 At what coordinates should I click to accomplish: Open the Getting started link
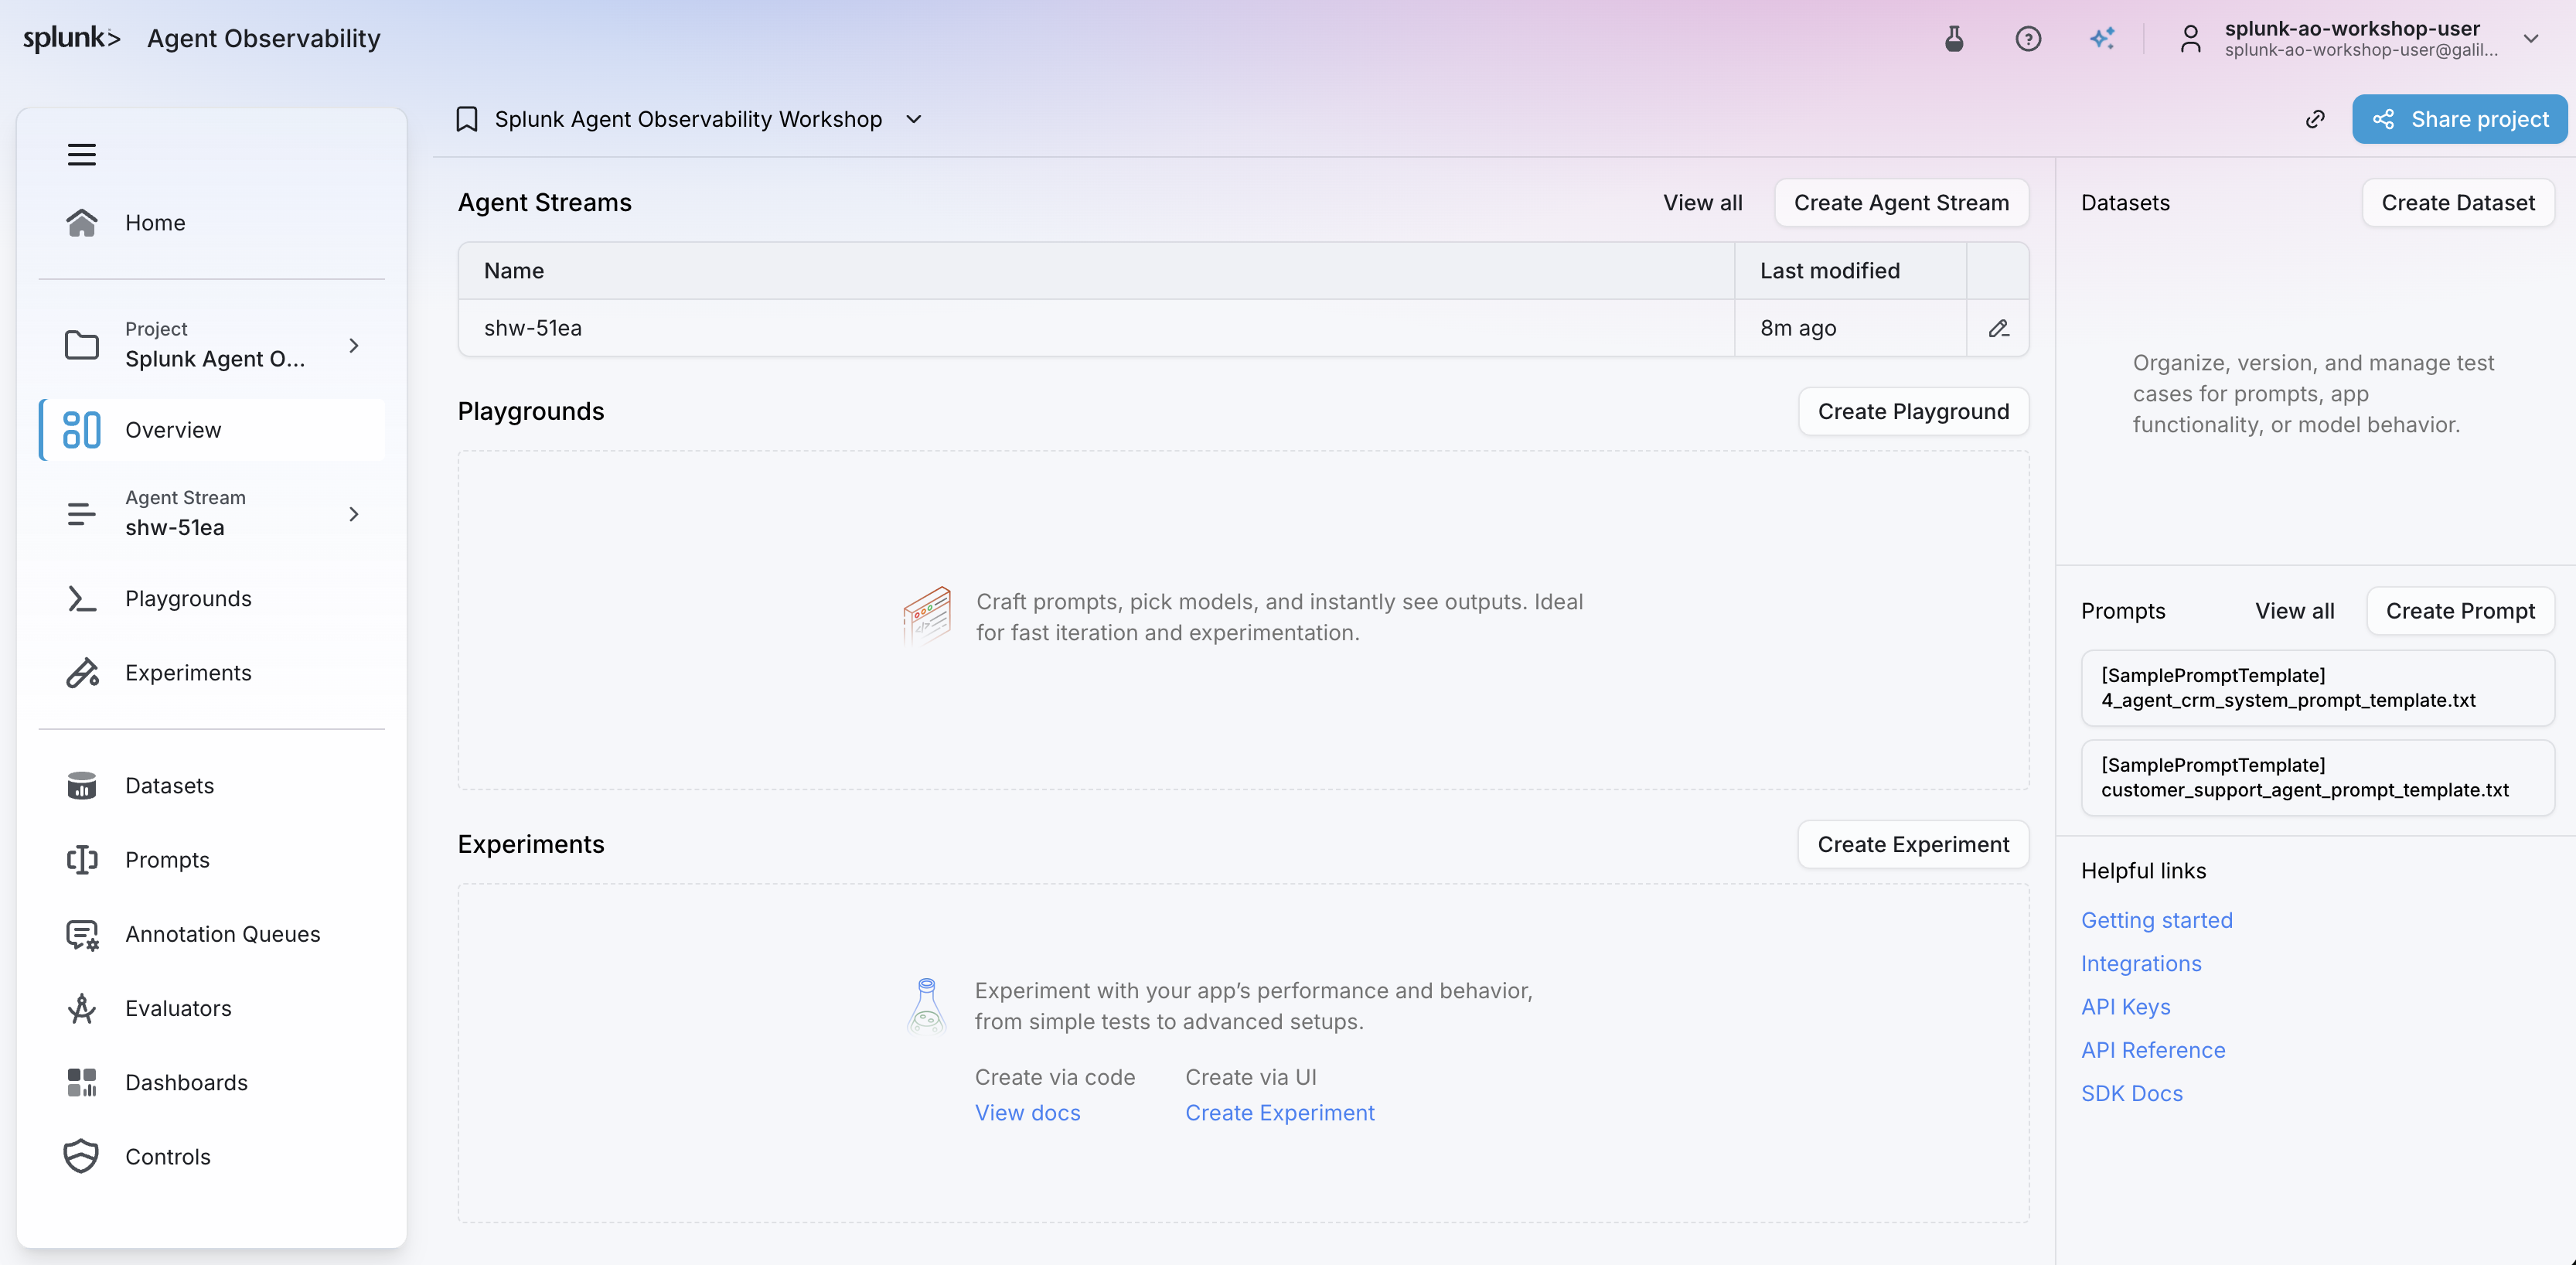click(x=2156, y=920)
